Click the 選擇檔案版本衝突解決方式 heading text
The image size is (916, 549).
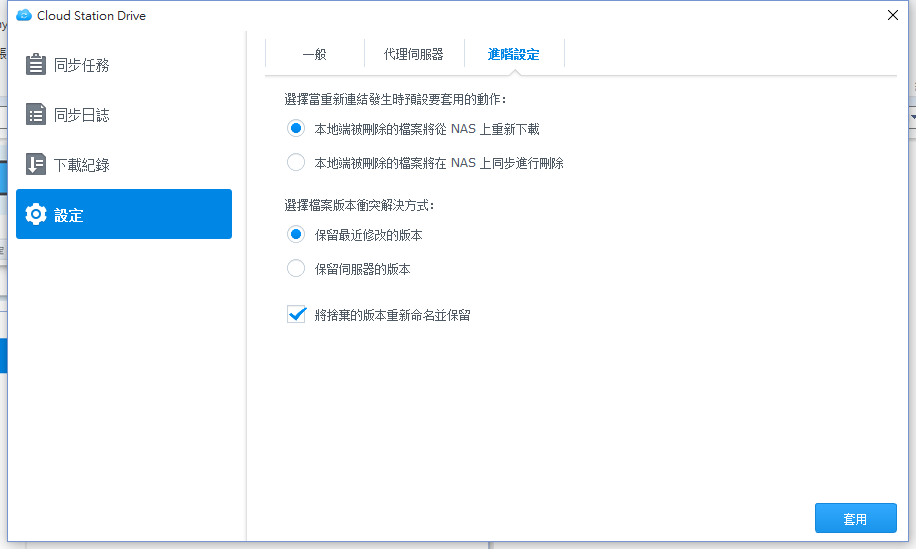point(359,206)
